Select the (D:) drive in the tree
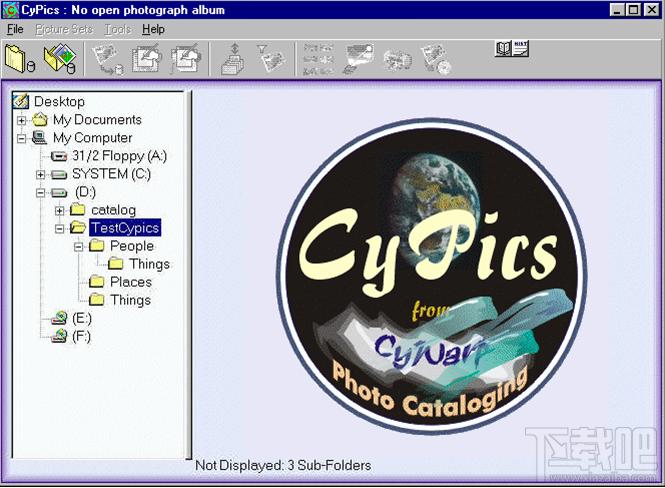Viewport: 665px width, 488px height. pos(85,192)
